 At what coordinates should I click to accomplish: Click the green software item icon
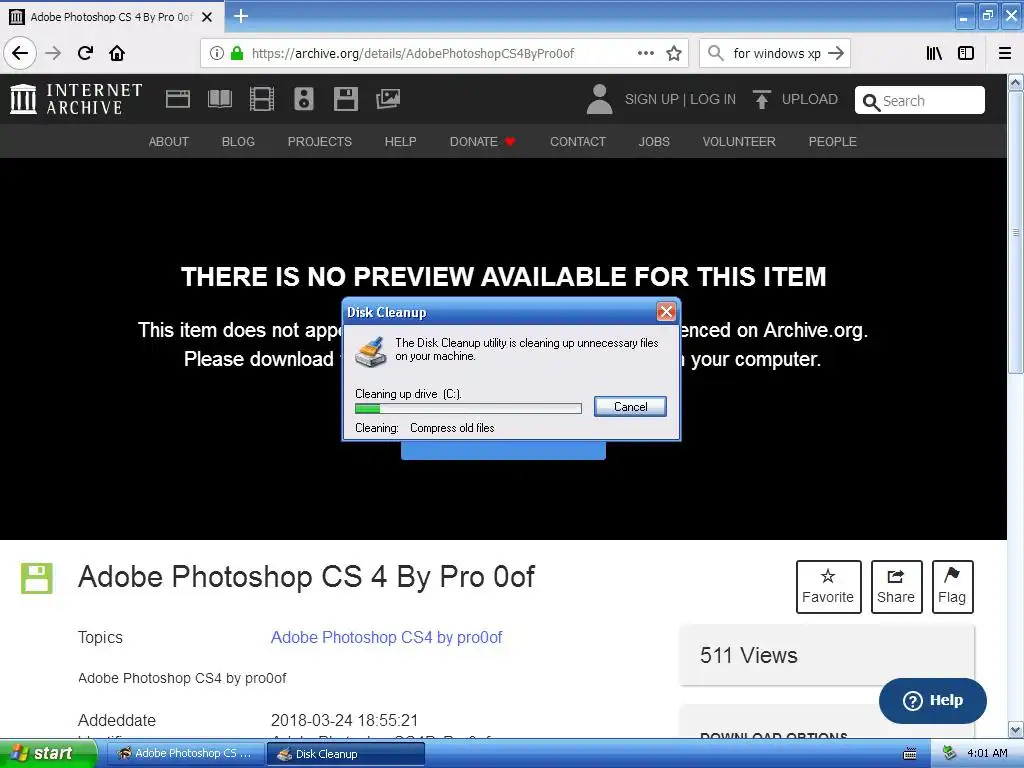click(37, 579)
